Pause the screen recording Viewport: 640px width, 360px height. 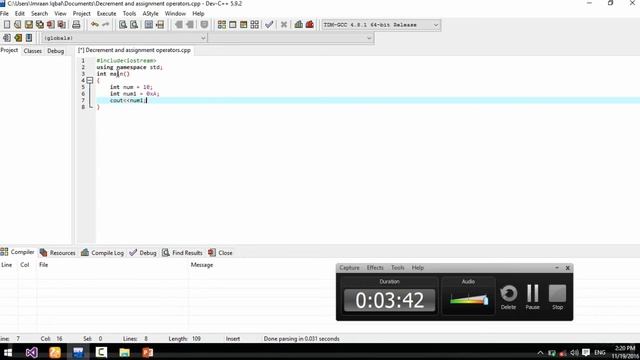tap(533, 297)
